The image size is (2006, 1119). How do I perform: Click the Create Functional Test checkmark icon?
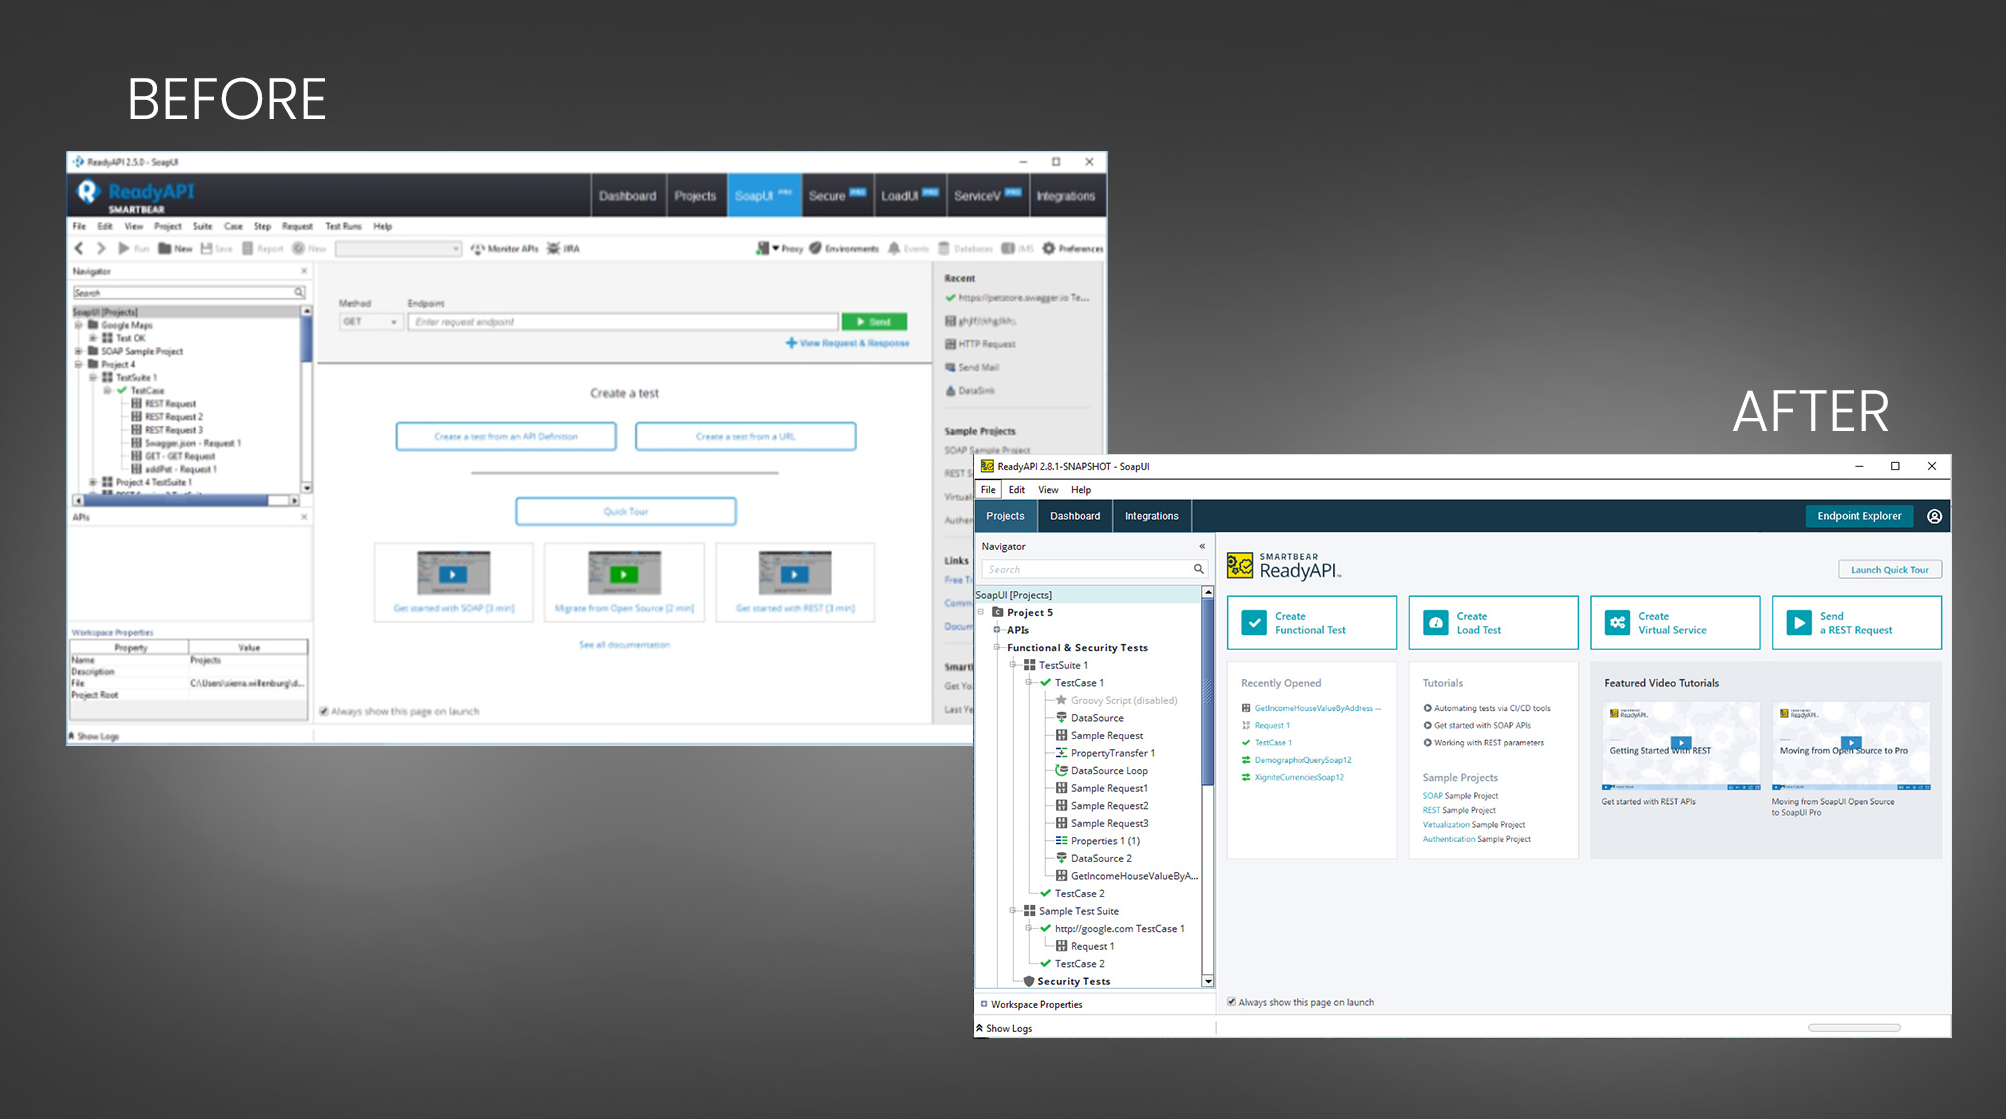(1253, 622)
